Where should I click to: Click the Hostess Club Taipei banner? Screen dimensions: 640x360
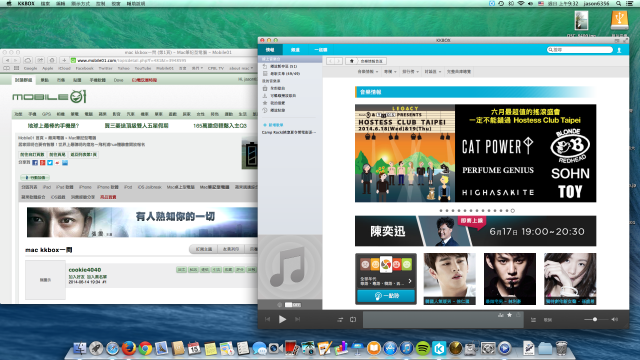click(x=476, y=153)
